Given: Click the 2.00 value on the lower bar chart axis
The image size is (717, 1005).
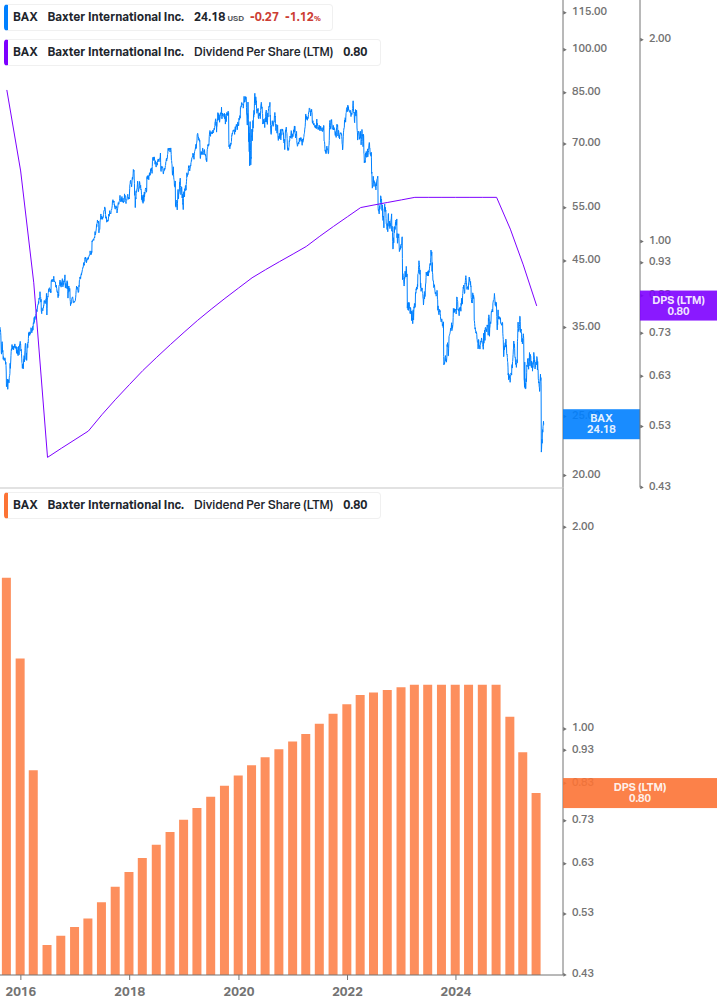Looking at the screenshot, I should click(x=583, y=526).
